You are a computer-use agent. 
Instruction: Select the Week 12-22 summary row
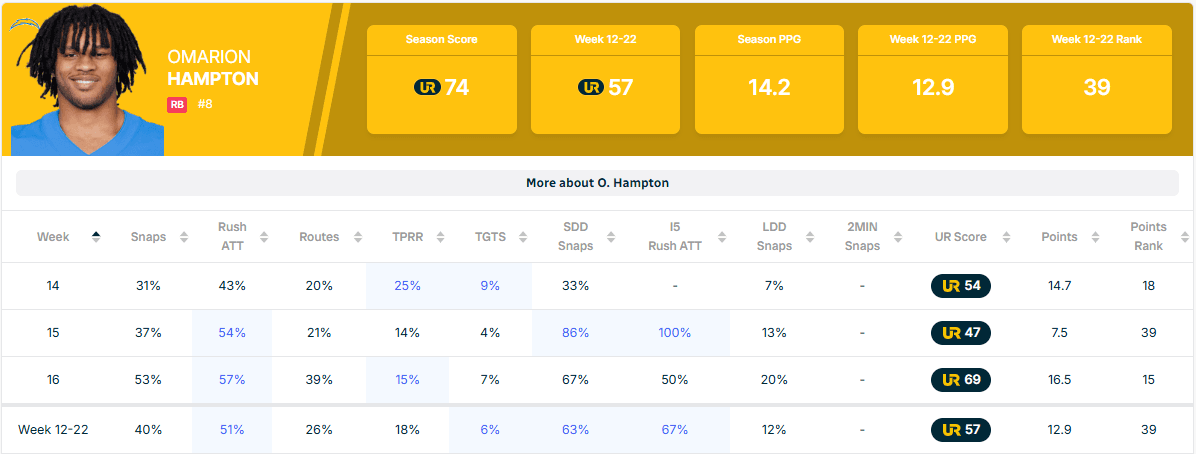tap(53, 429)
